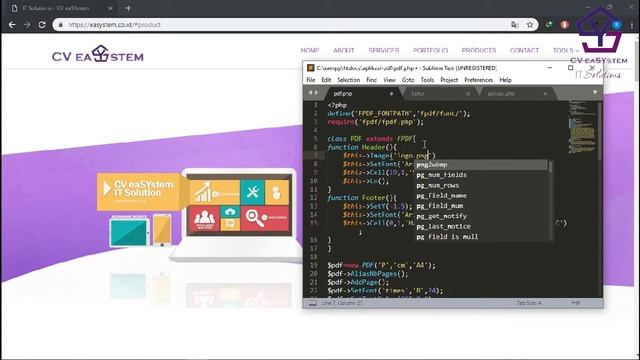Open the HOME page link
This screenshot has width=640, height=360.
pos(310,51)
